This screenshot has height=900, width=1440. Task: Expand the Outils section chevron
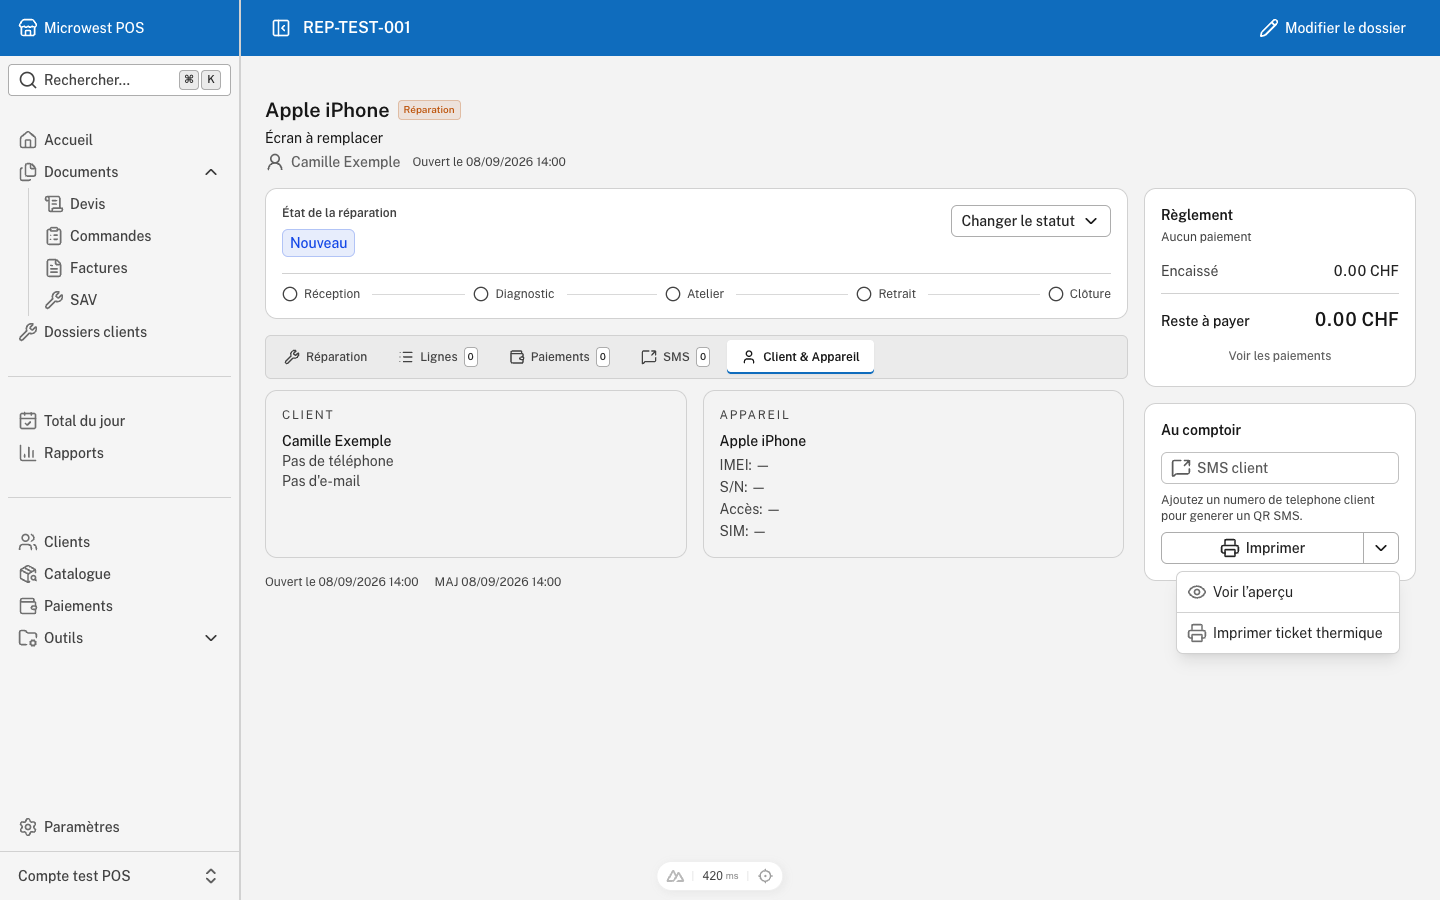coord(211,638)
